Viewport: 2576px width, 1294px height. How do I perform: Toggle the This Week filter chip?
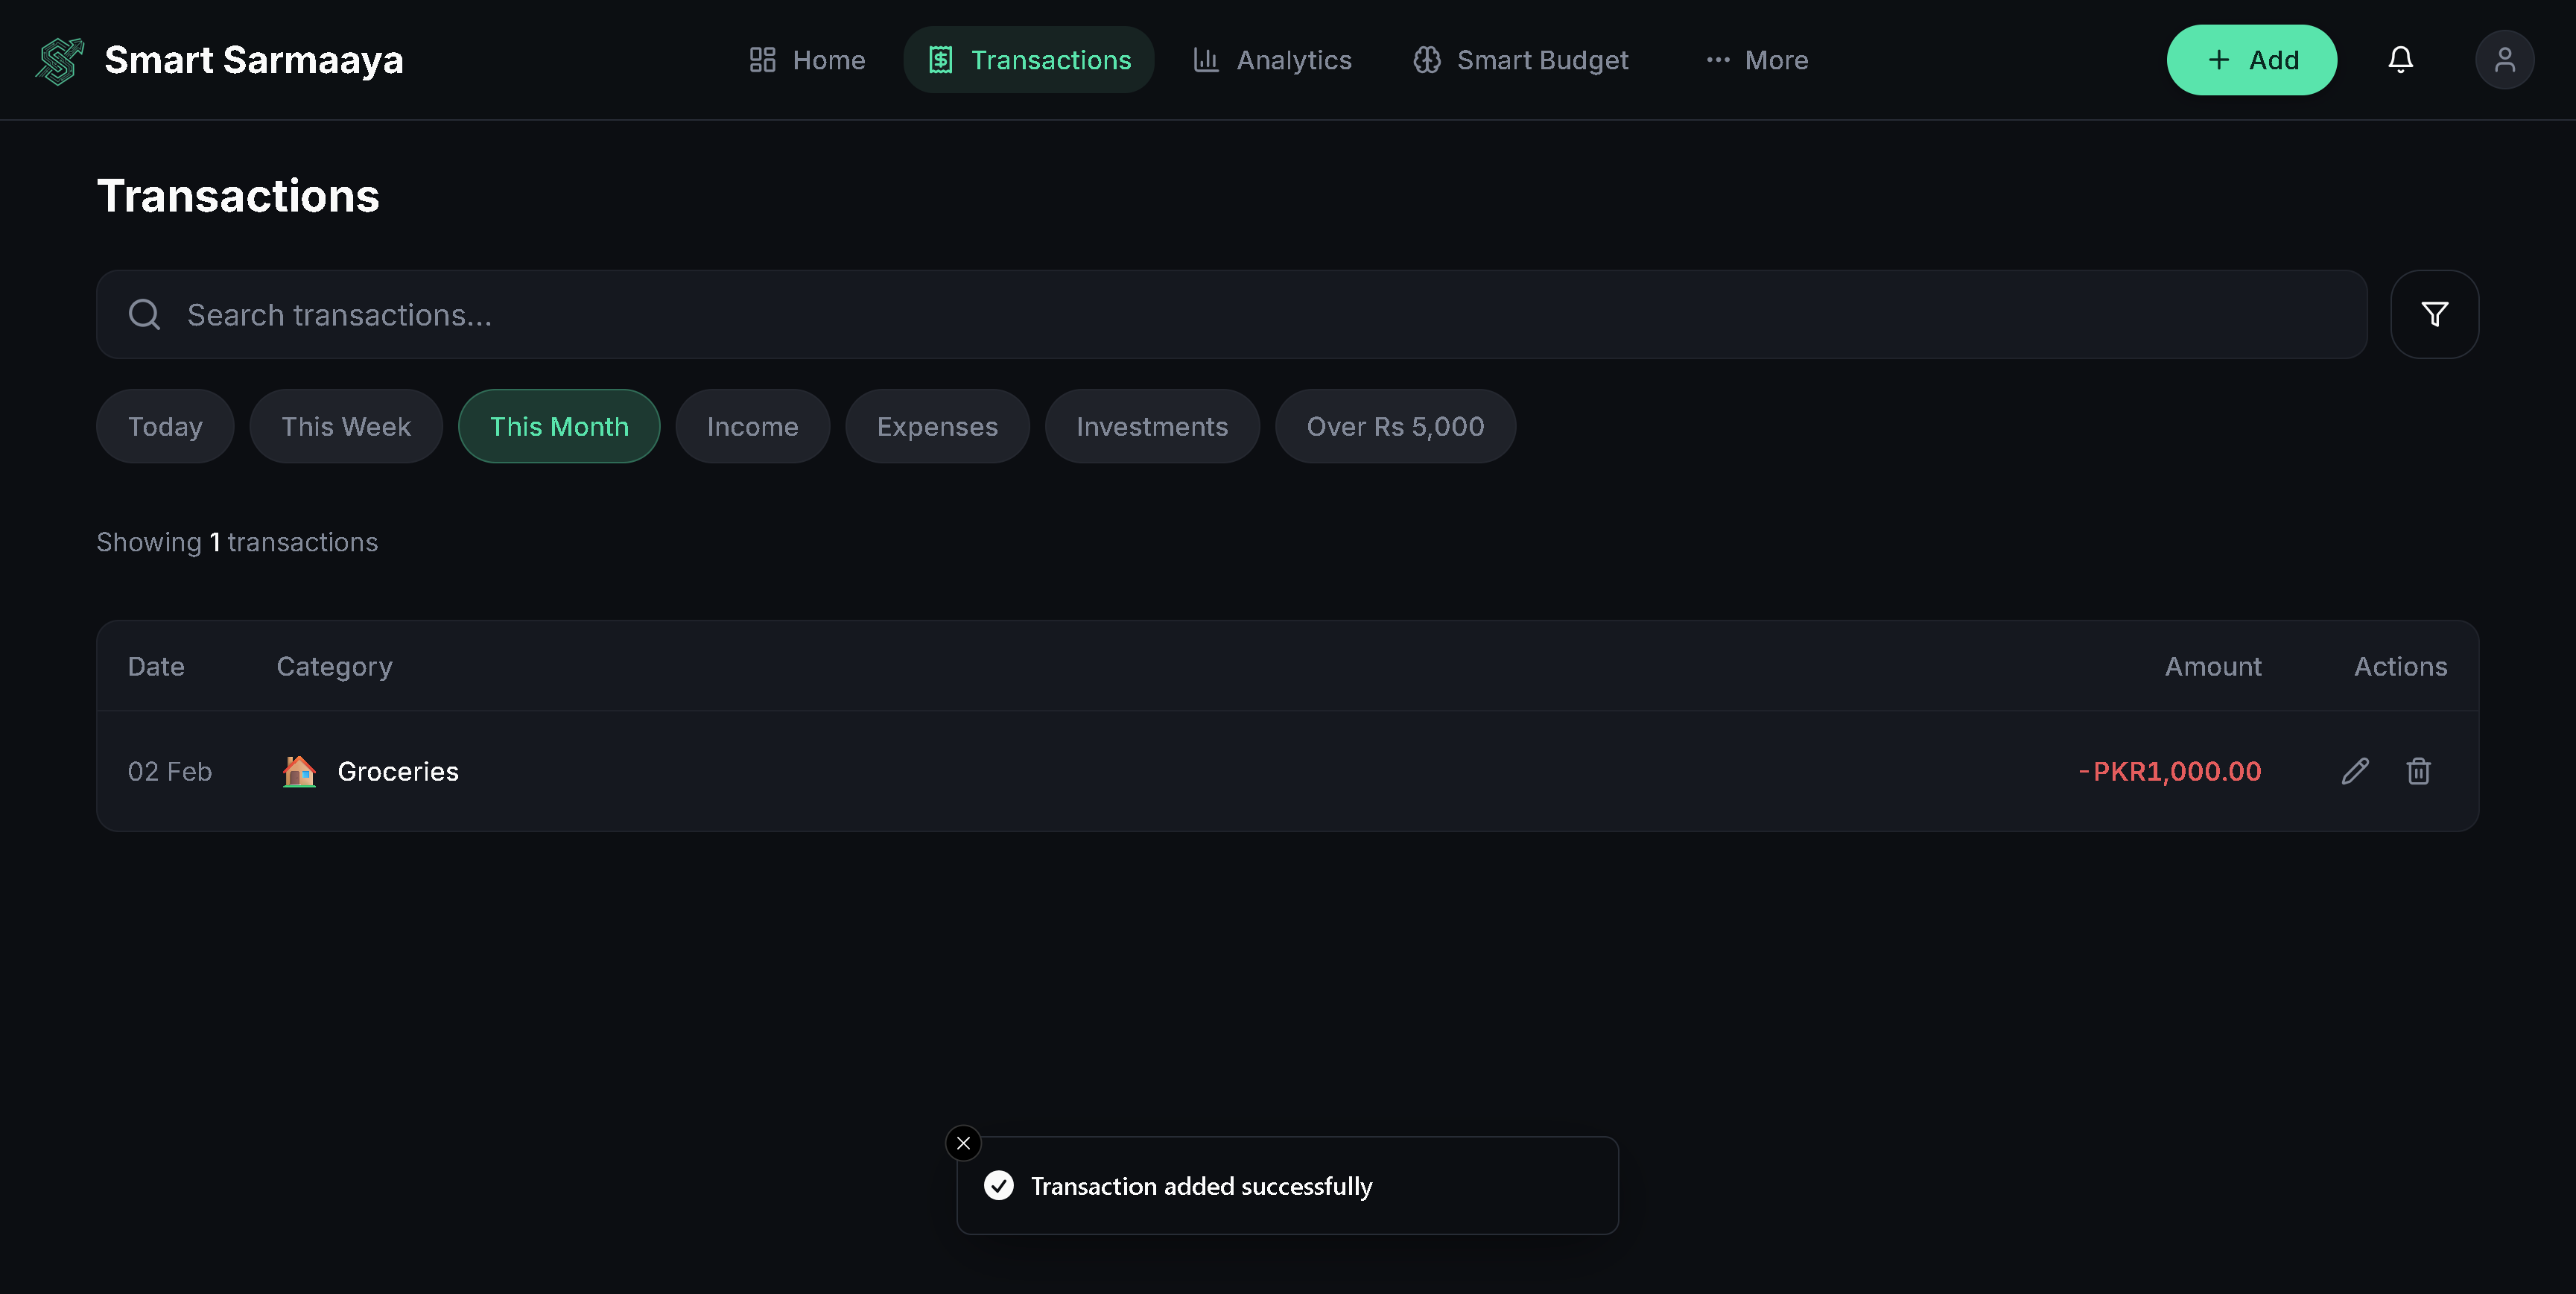point(345,426)
